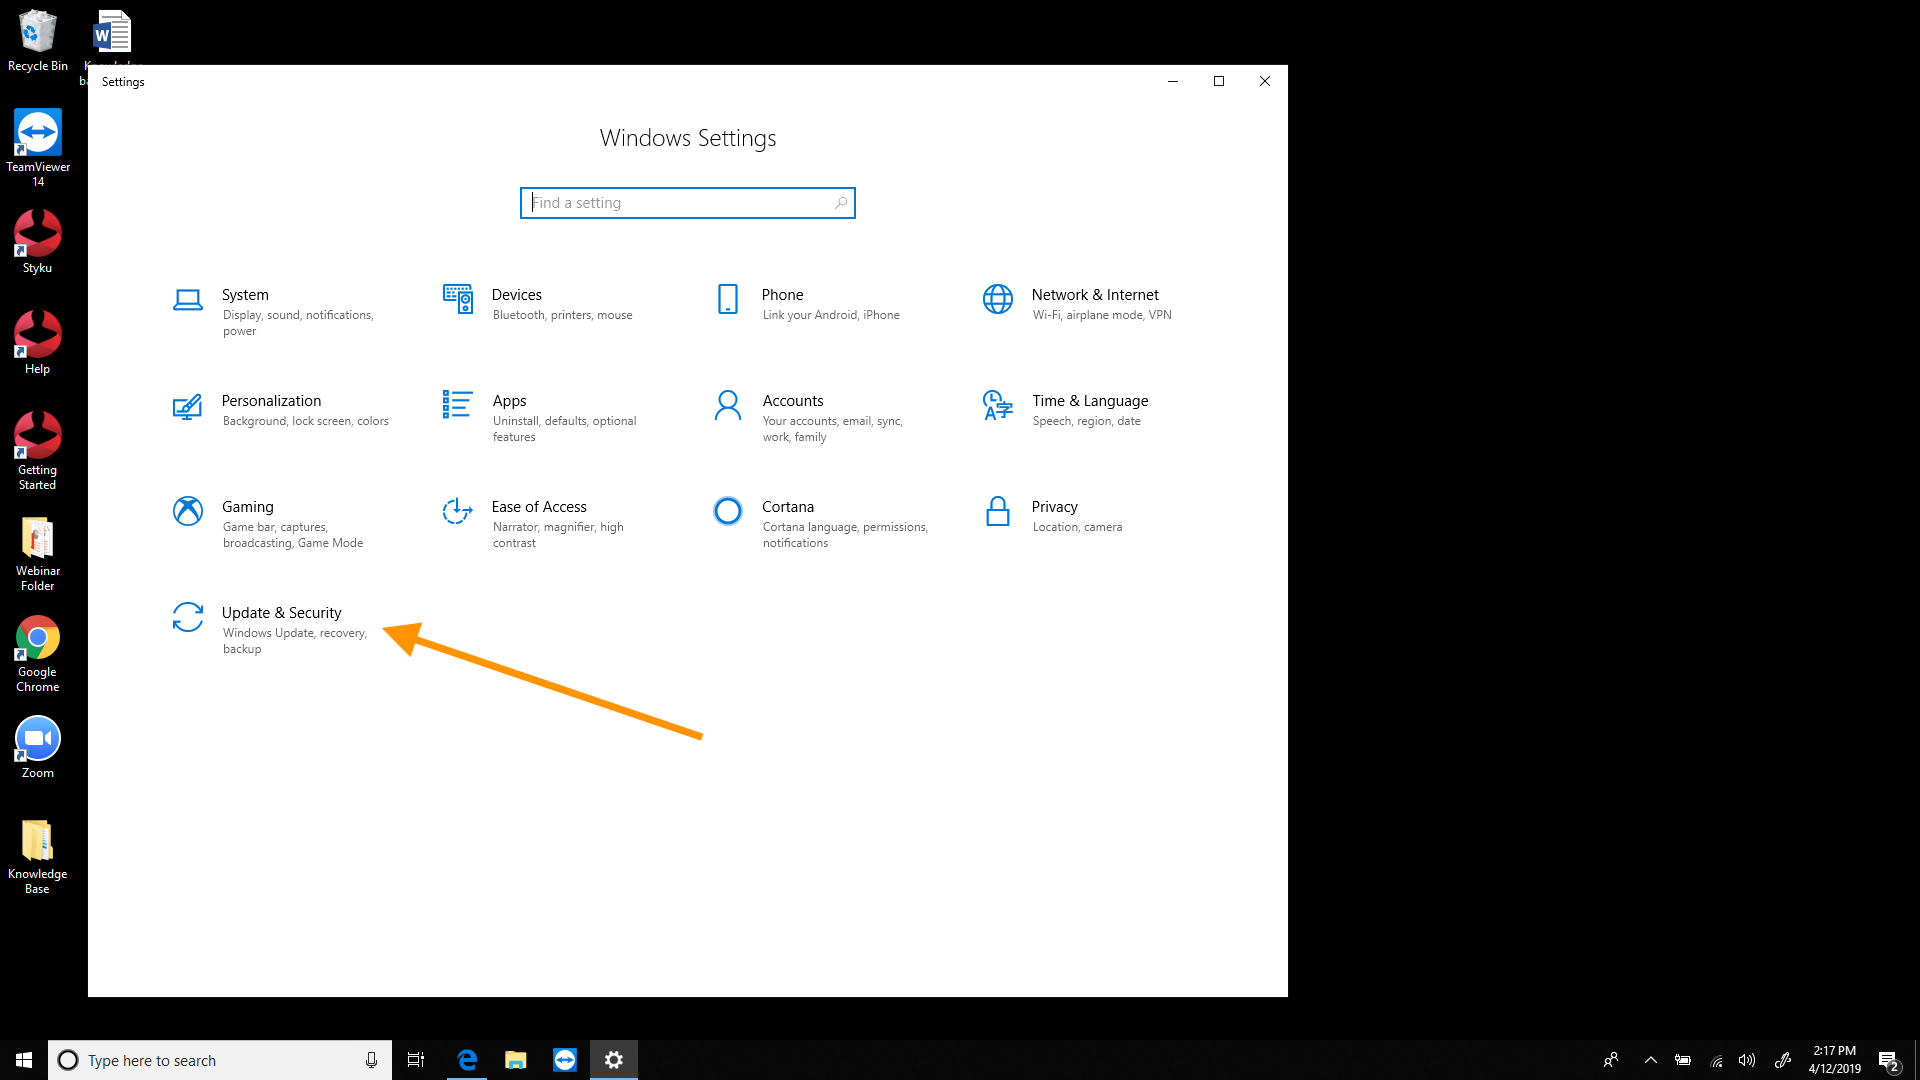Open Personalization settings icon
The image size is (1920, 1080).
click(x=187, y=406)
